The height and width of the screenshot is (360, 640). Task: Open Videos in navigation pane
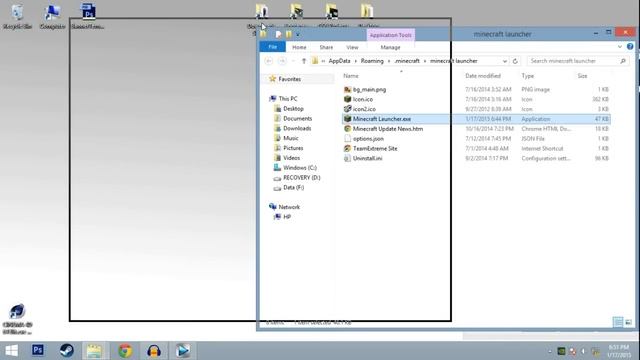click(291, 158)
